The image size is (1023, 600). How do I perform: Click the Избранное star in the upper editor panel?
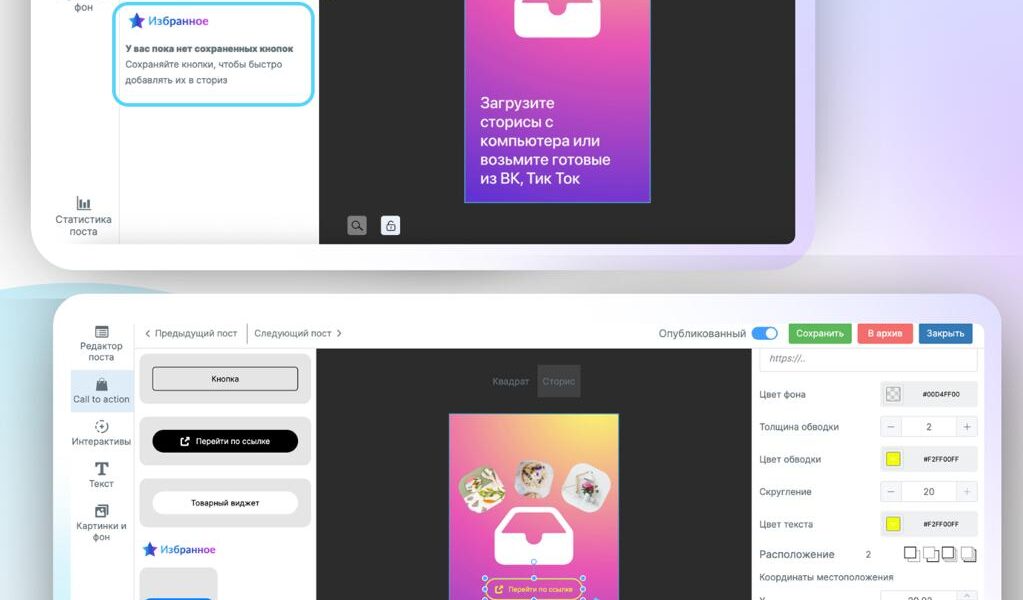[x=136, y=21]
